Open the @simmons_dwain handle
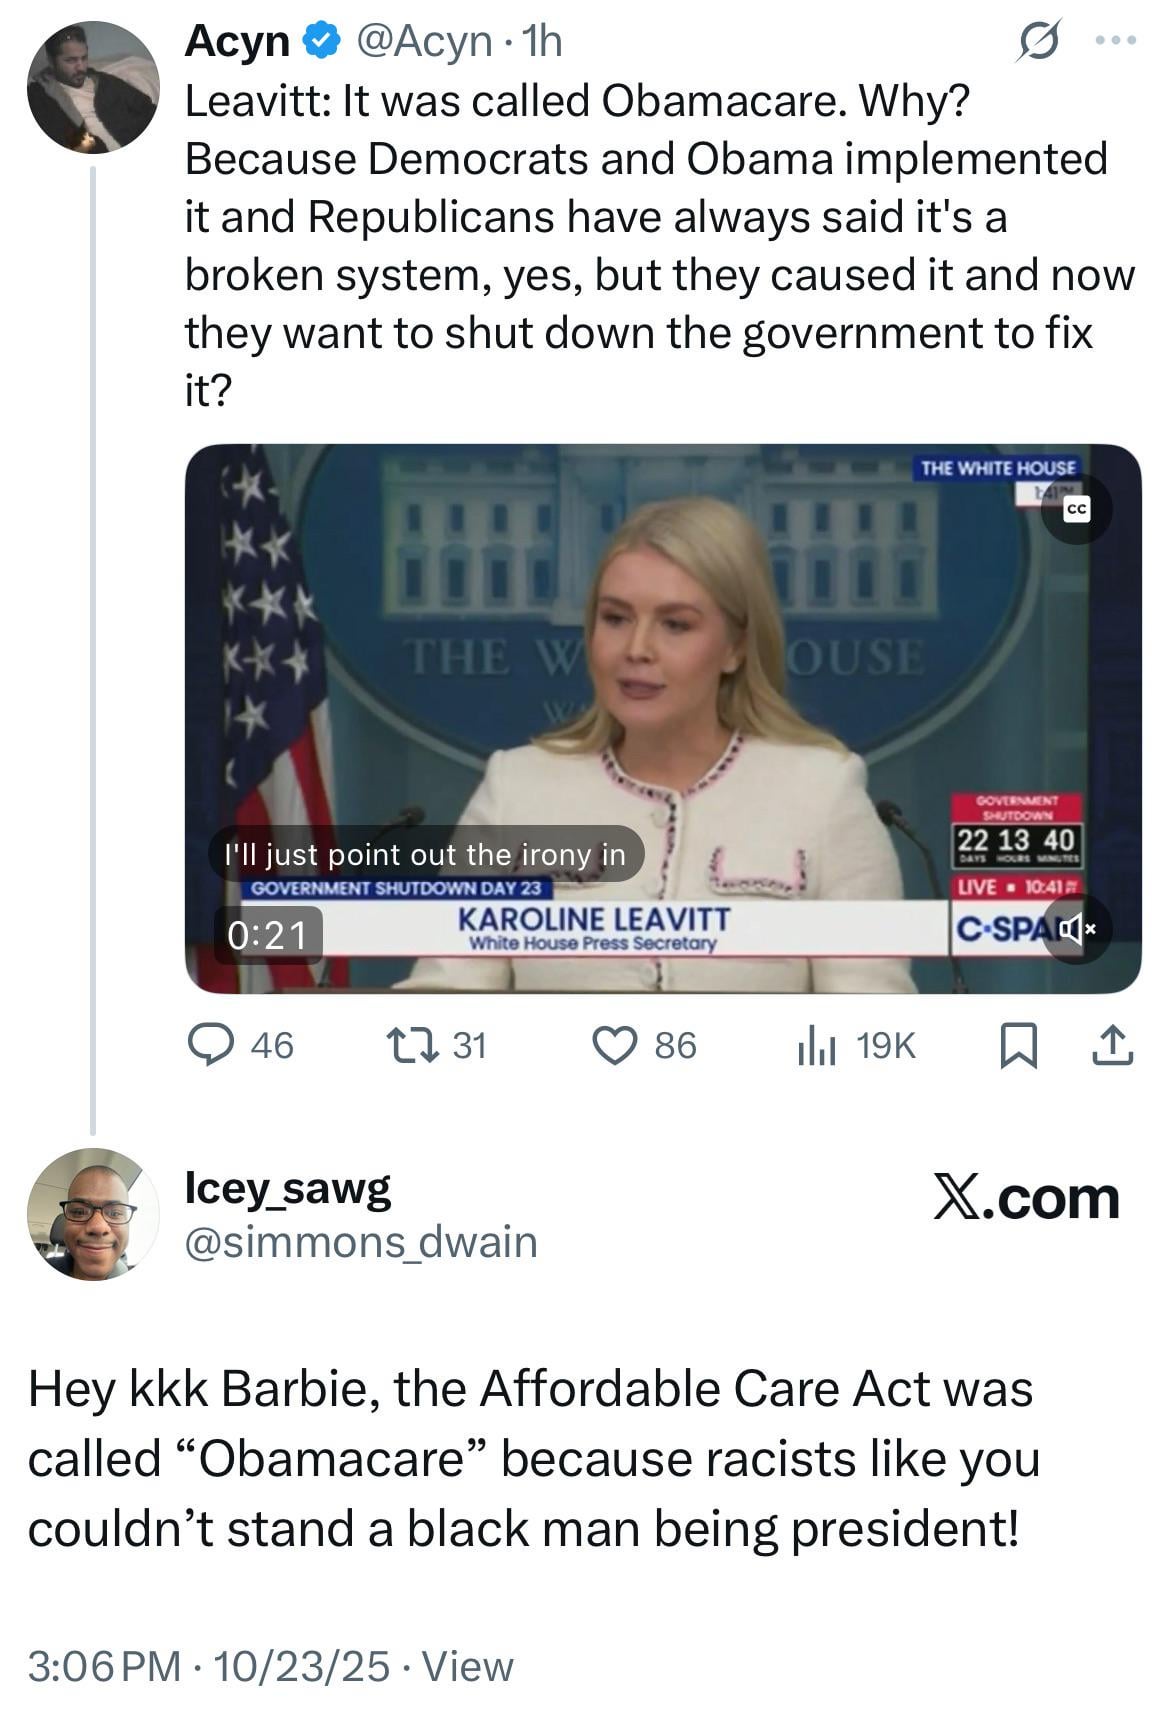 (x=361, y=1242)
